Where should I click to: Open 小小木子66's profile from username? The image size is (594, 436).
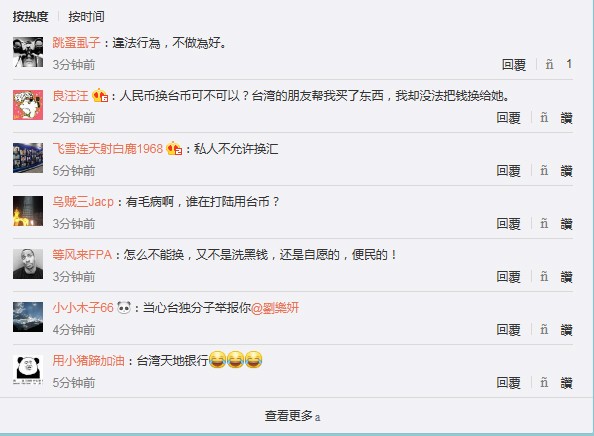pos(83,308)
